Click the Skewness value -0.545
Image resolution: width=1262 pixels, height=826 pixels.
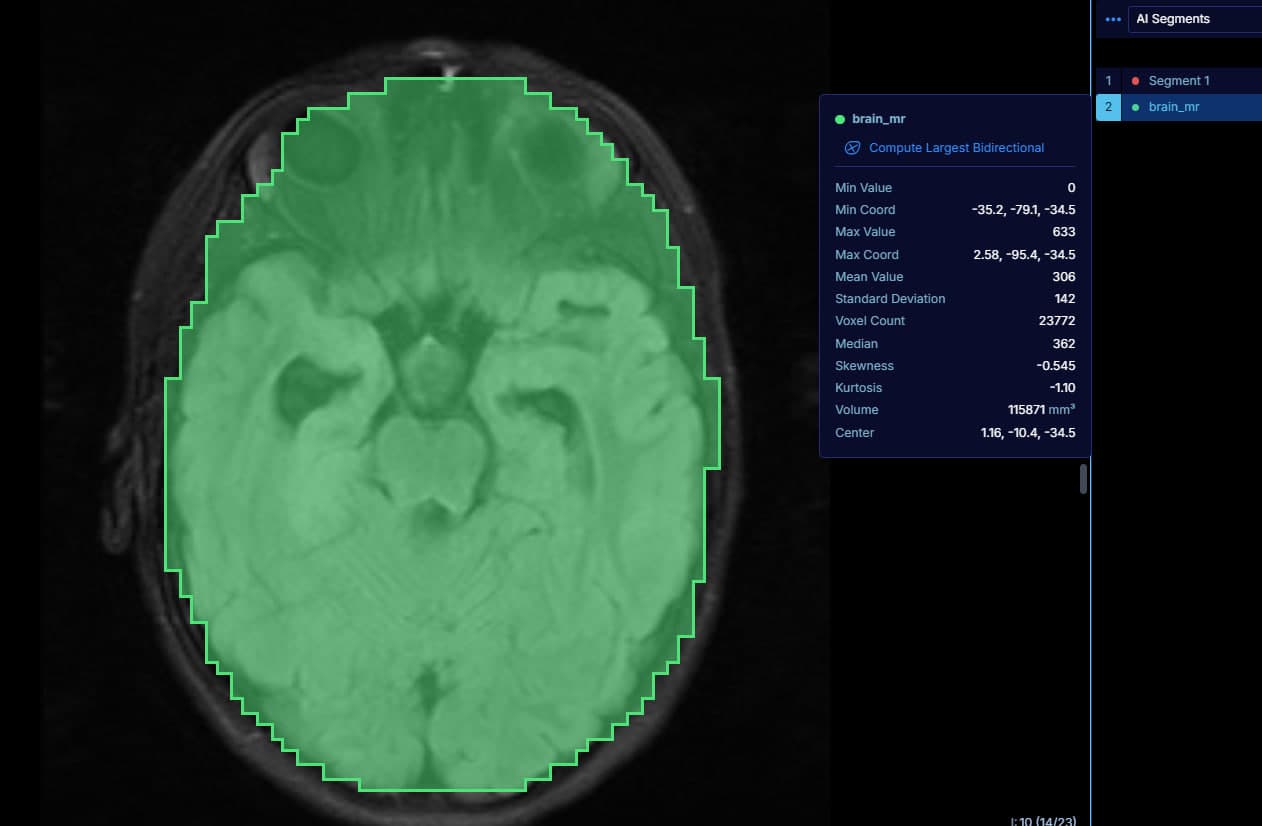click(1056, 366)
